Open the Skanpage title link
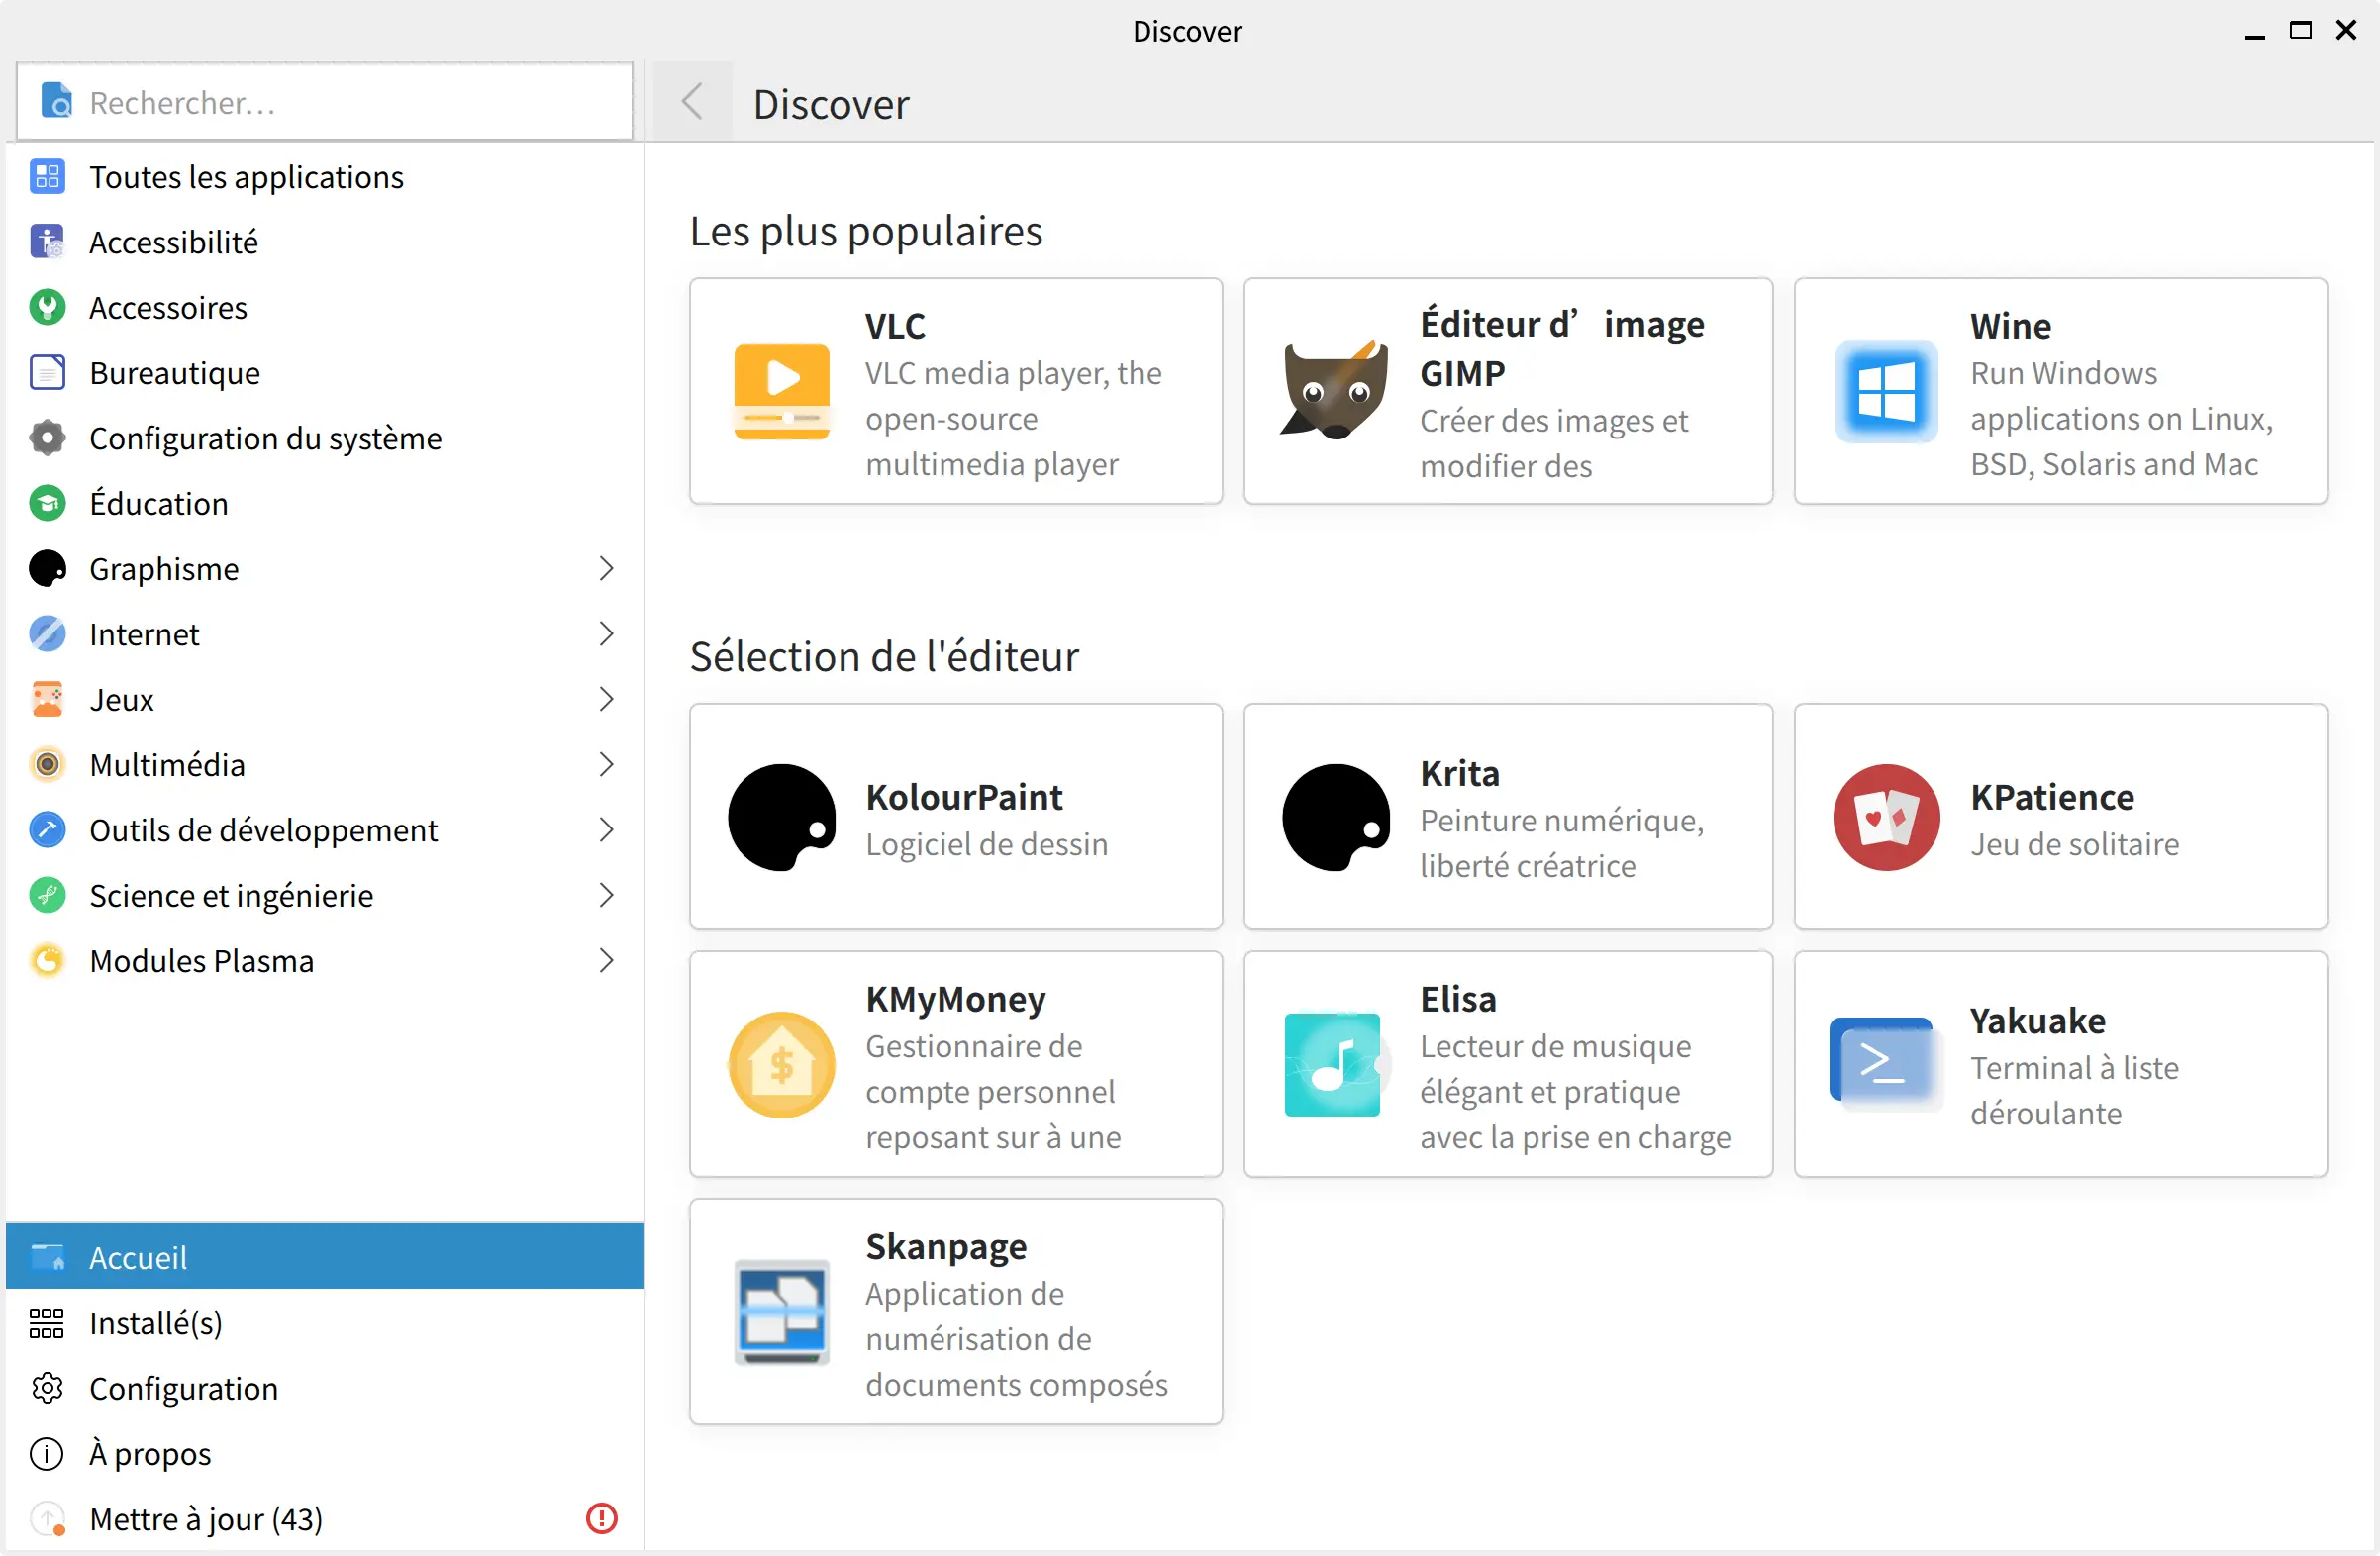2380x1556 pixels. 946,1247
